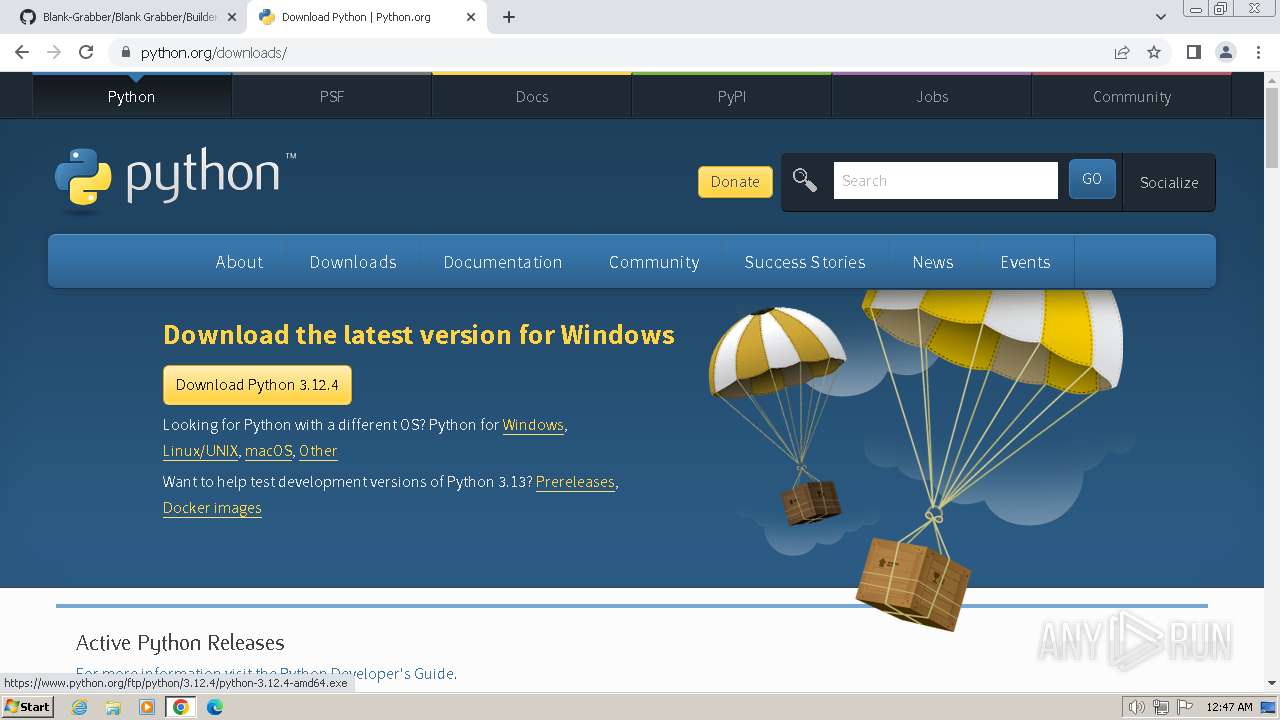Click the magnifying glass search icon

(x=805, y=180)
